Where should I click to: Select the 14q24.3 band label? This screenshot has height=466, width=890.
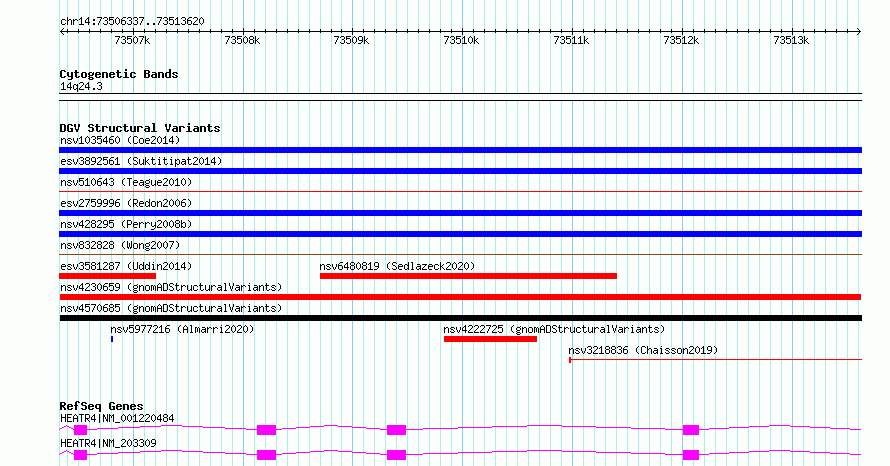[x=81, y=86]
